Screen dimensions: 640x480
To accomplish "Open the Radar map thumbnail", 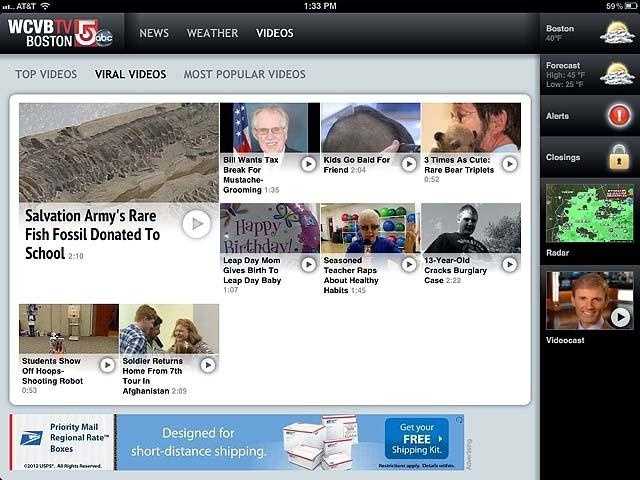I will pos(589,213).
